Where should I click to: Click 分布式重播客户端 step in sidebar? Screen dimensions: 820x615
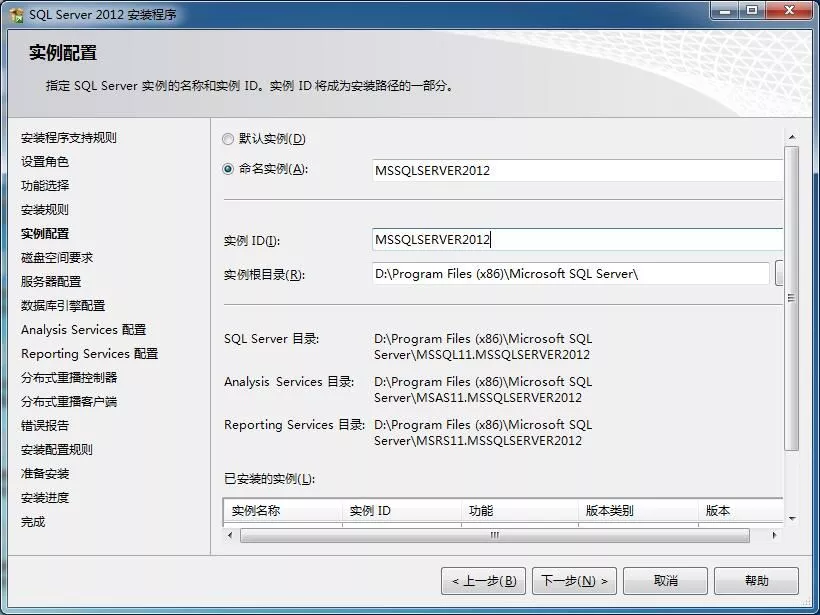tap(69, 402)
